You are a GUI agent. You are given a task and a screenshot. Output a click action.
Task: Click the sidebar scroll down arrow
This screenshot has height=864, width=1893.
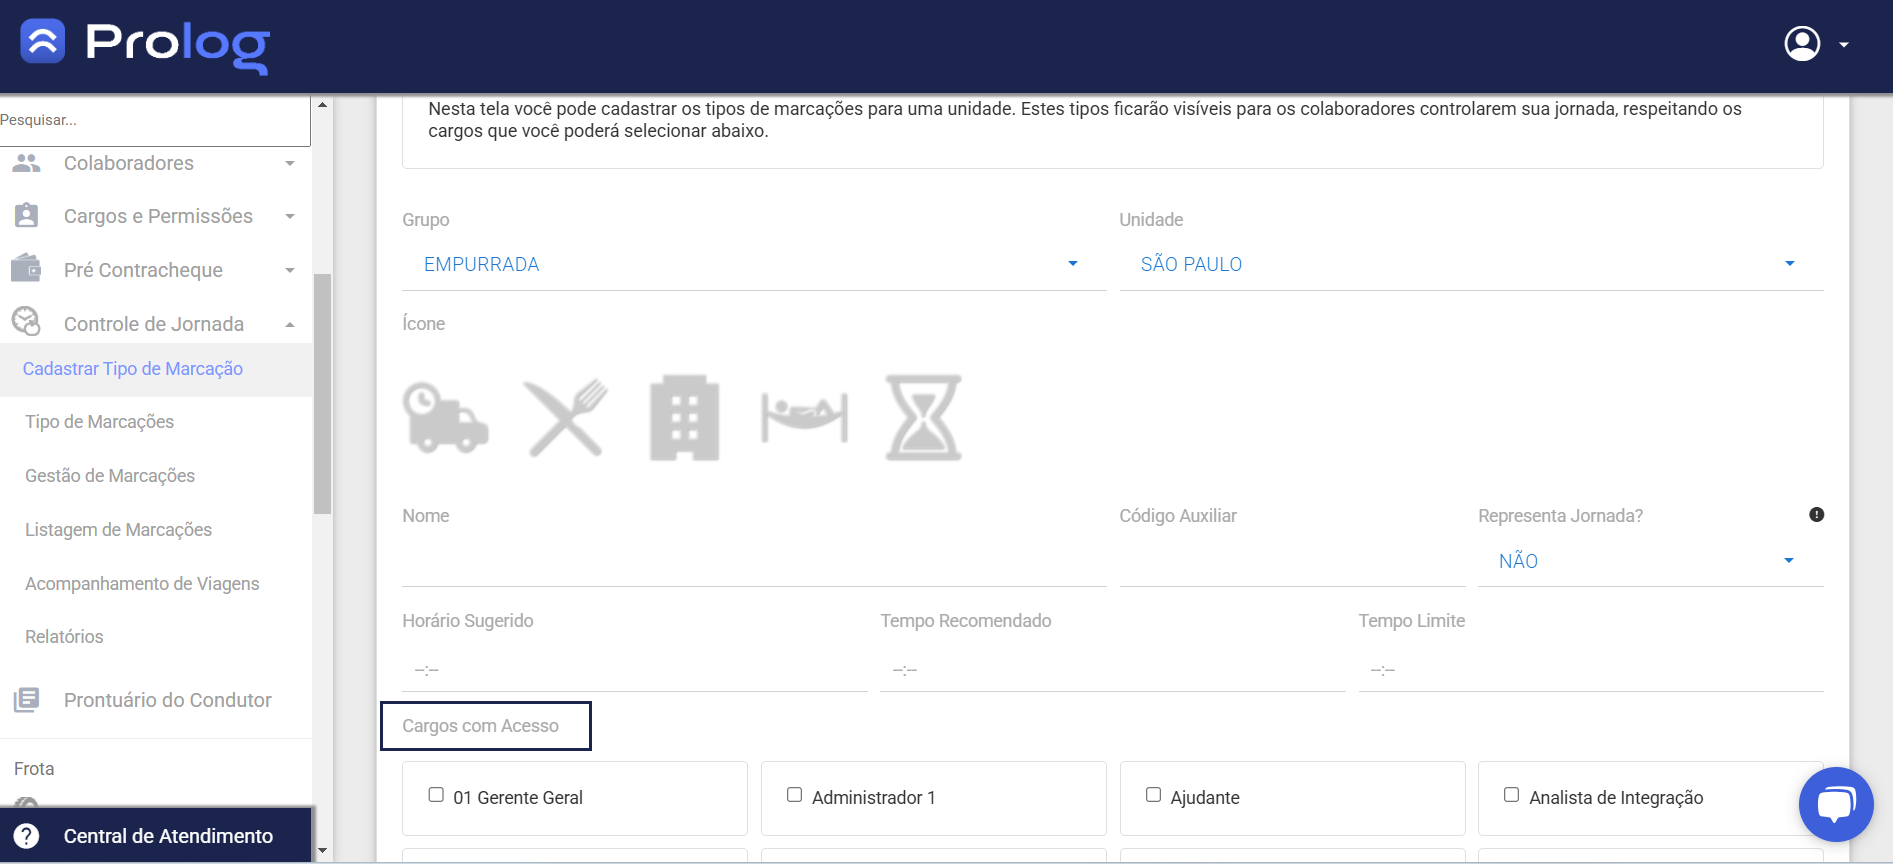point(322,851)
